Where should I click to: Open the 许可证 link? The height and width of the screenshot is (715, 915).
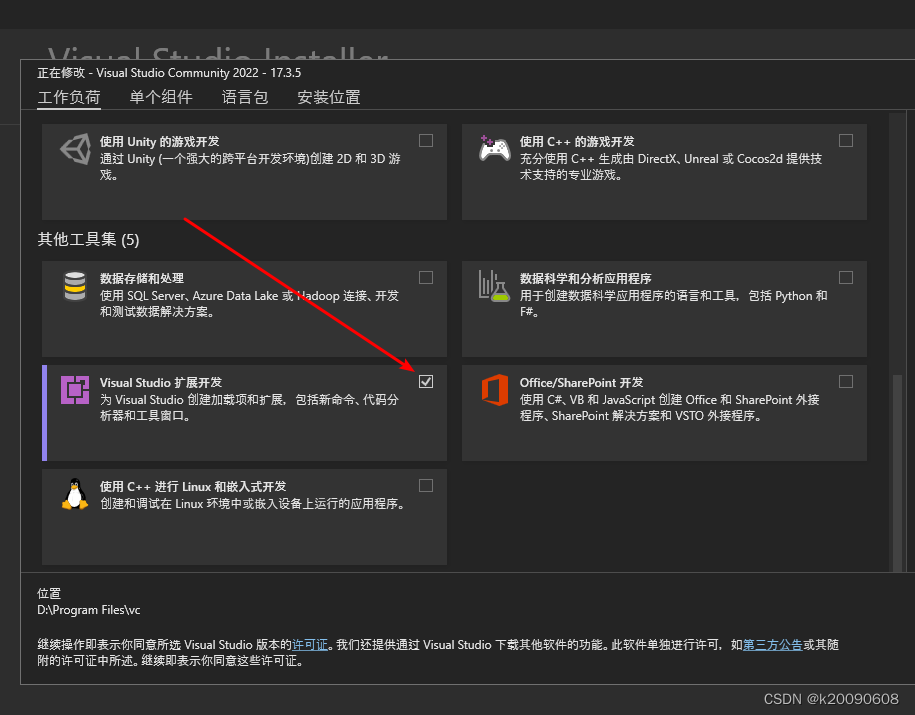coord(311,644)
